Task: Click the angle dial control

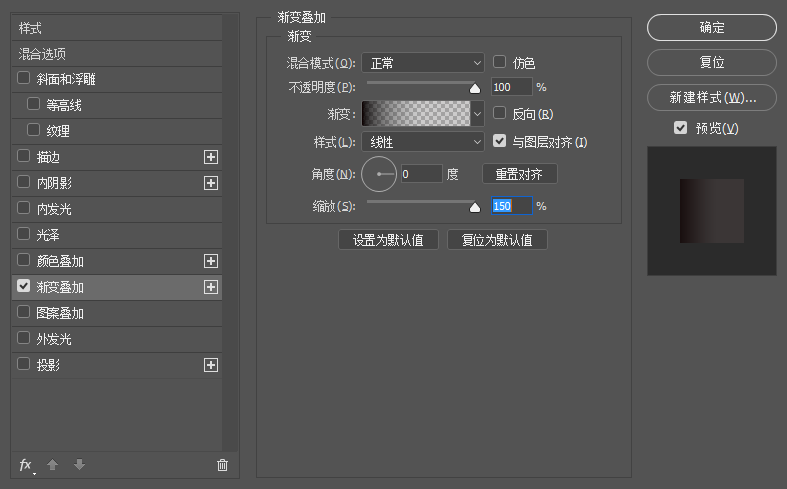Action: click(x=379, y=174)
